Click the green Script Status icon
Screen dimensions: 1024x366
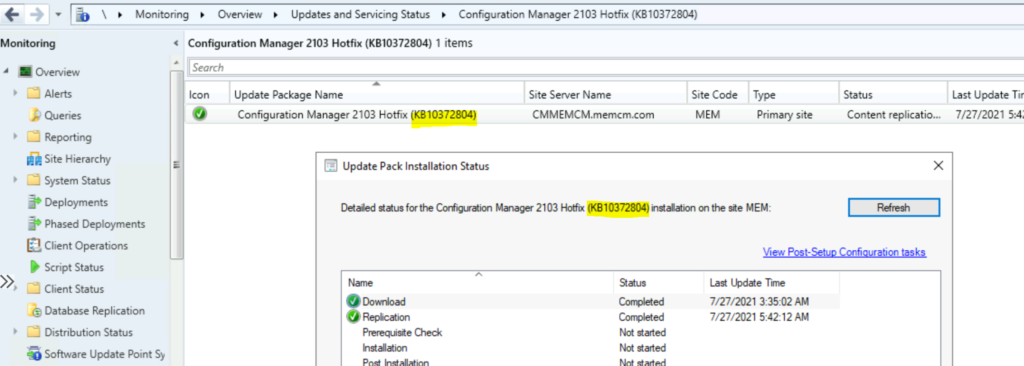[x=34, y=267]
